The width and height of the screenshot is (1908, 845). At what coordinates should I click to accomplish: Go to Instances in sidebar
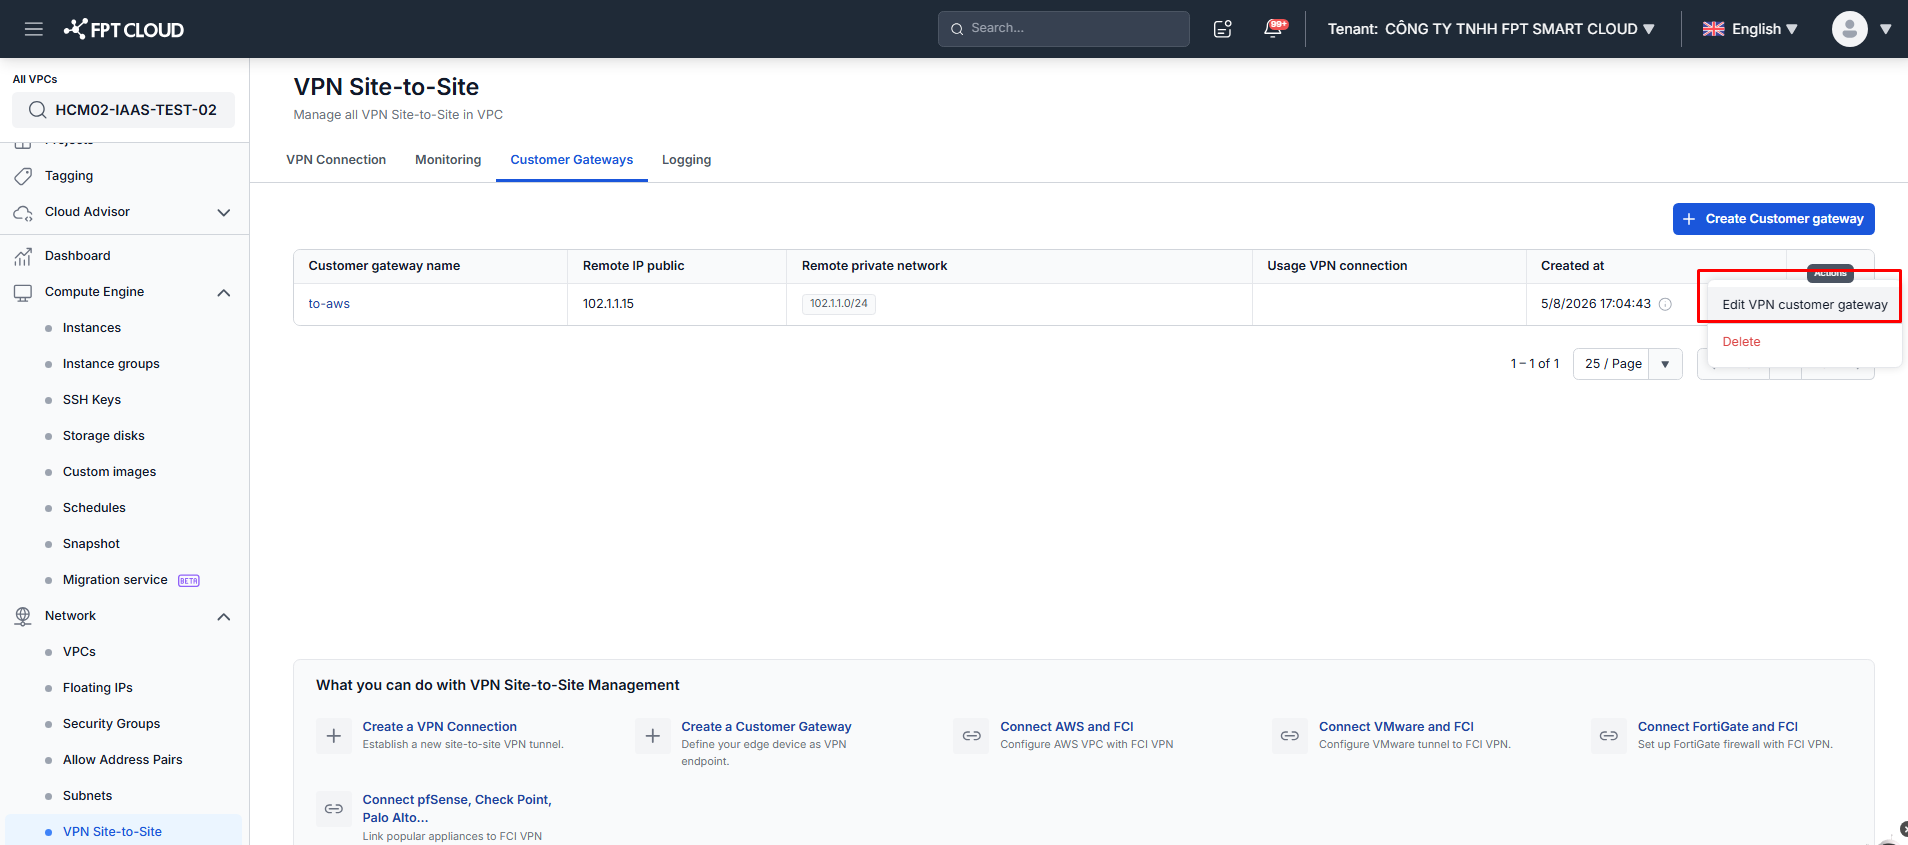pos(92,328)
